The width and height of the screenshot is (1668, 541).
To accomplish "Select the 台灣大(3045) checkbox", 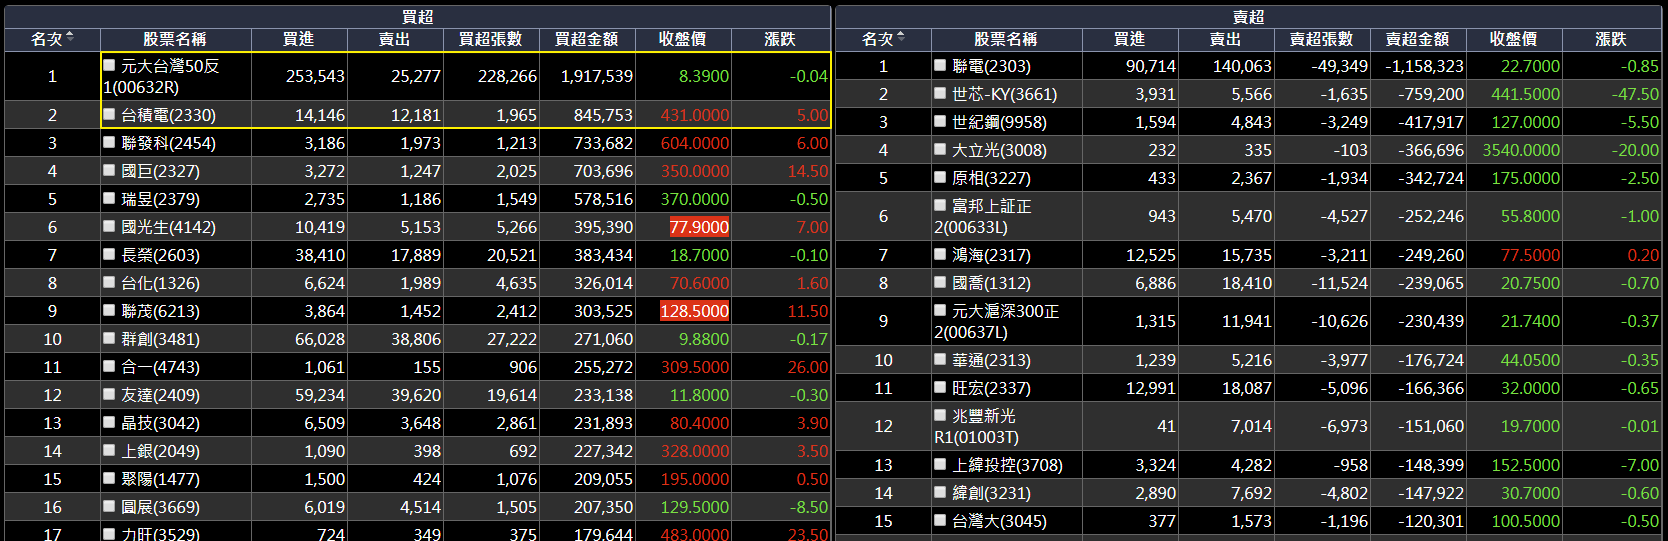I will [940, 521].
